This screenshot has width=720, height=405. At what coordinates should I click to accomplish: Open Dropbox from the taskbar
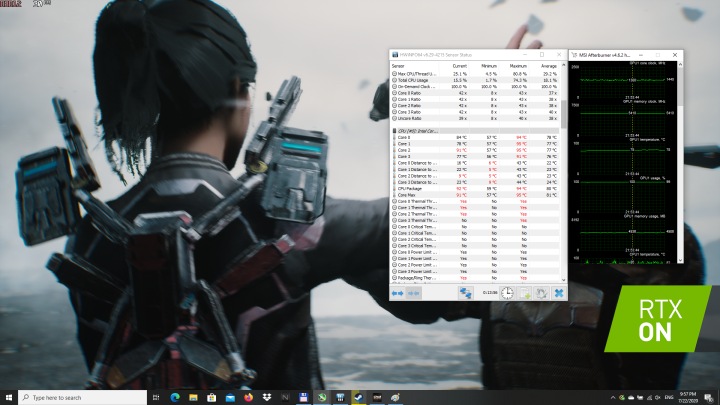point(267,397)
